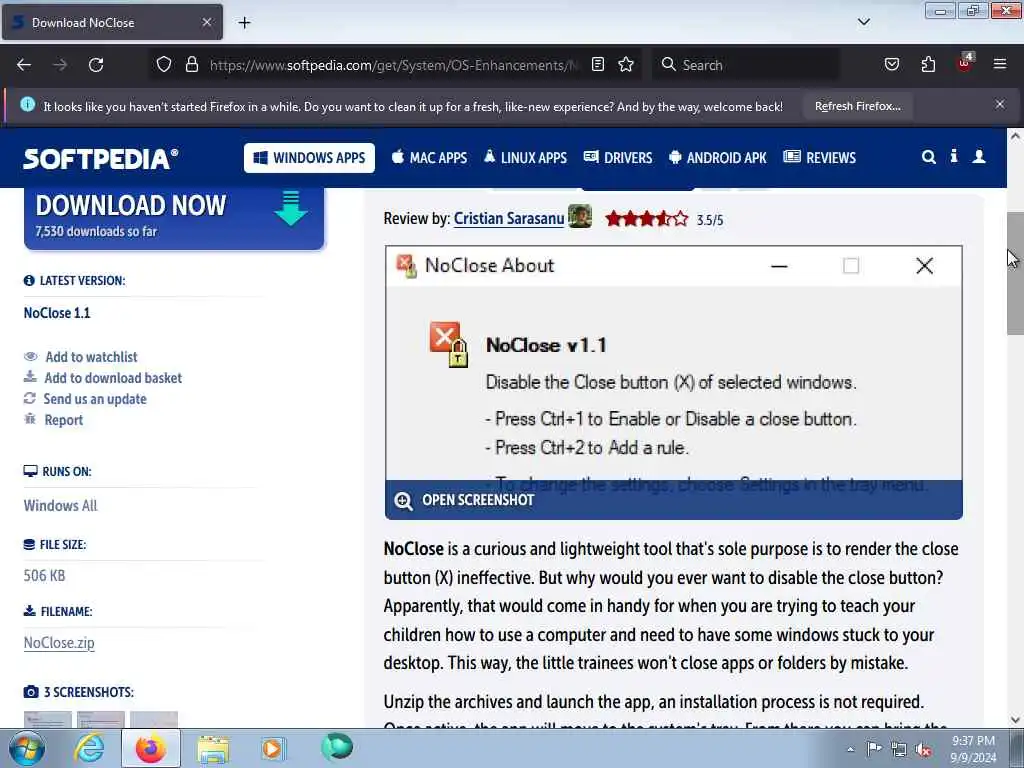Click Add to download basket
The height and width of the screenshot is (768, 1024).
113,378
